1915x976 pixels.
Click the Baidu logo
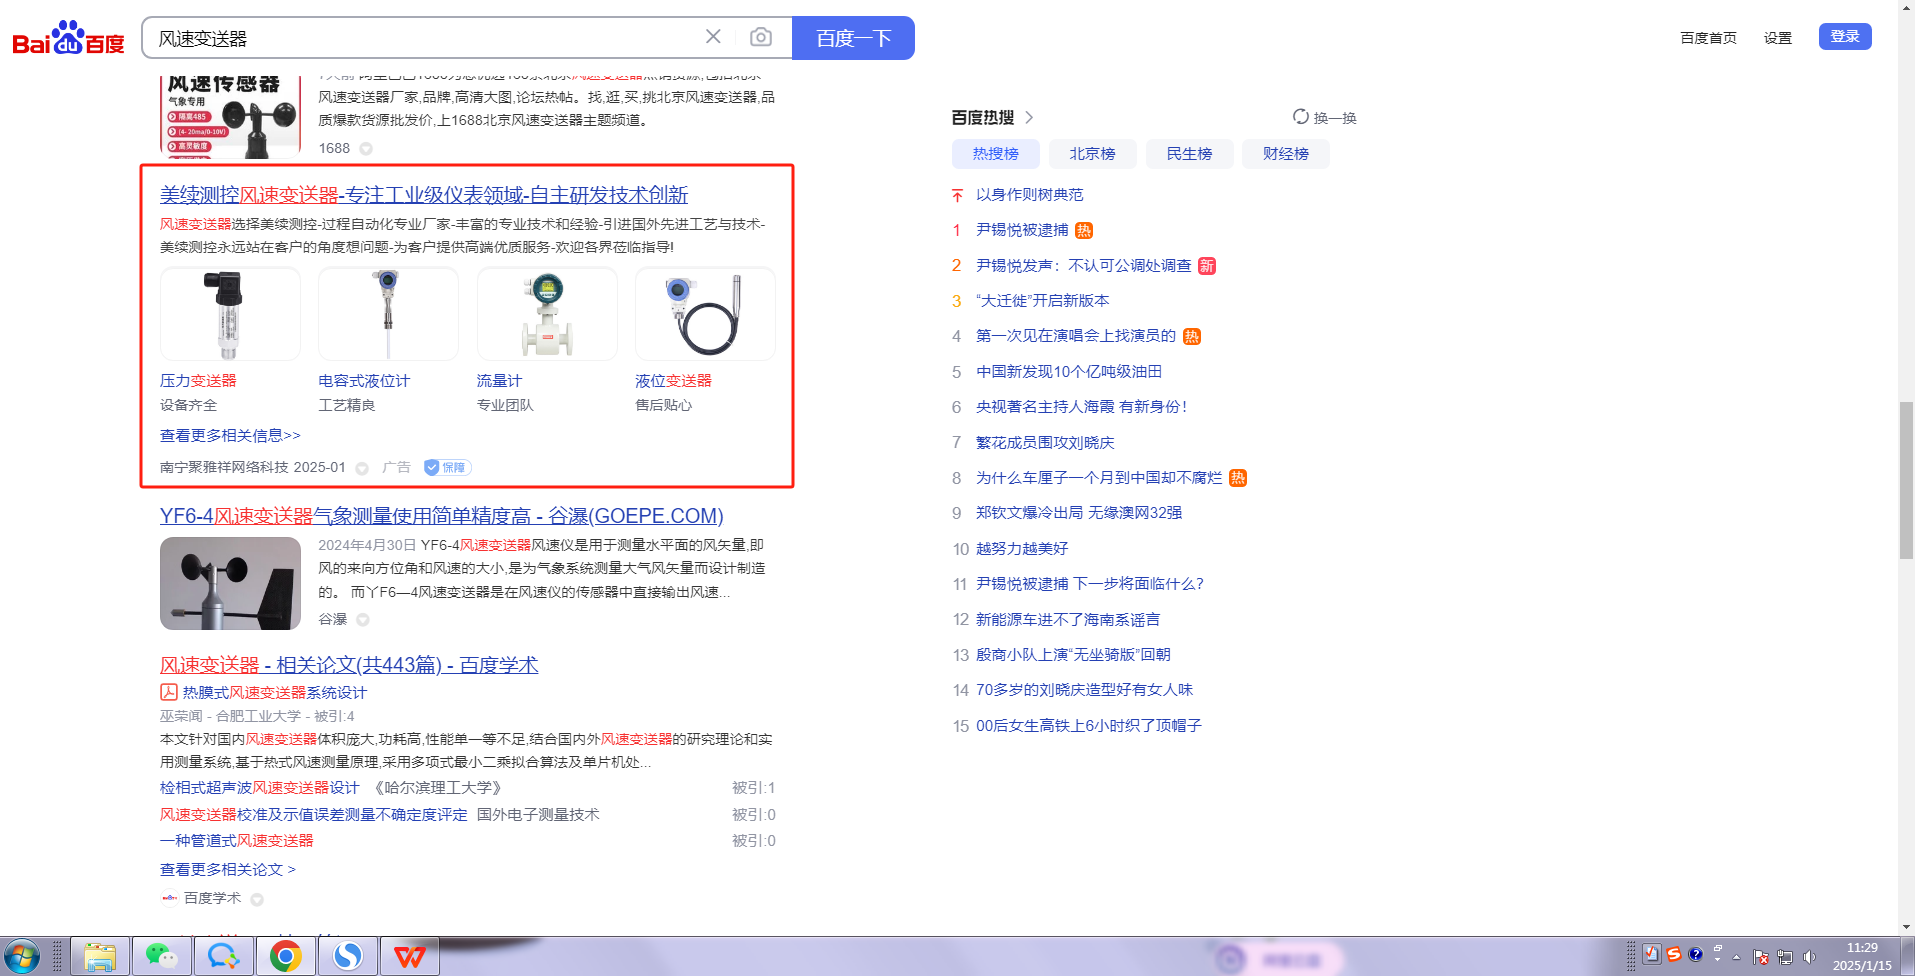click(68, 38)
